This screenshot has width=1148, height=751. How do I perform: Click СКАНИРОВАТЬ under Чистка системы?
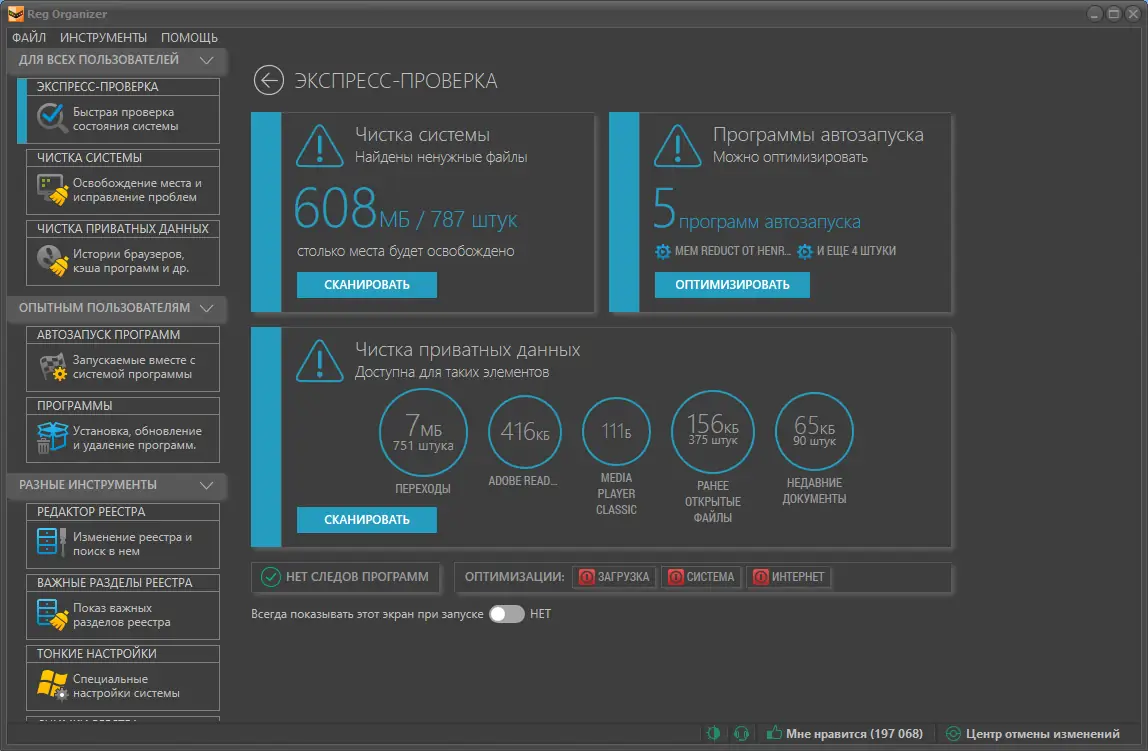pos(367,285)
